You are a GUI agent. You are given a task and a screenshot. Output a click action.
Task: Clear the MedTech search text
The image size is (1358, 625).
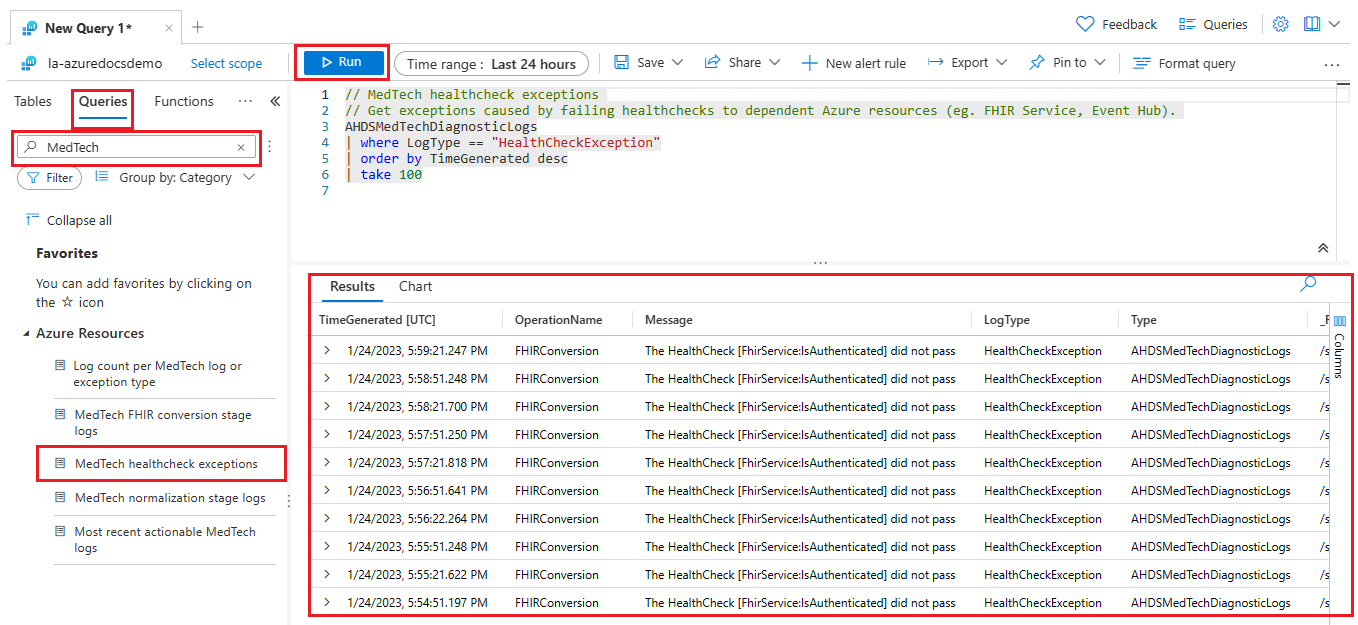(241, 147)
